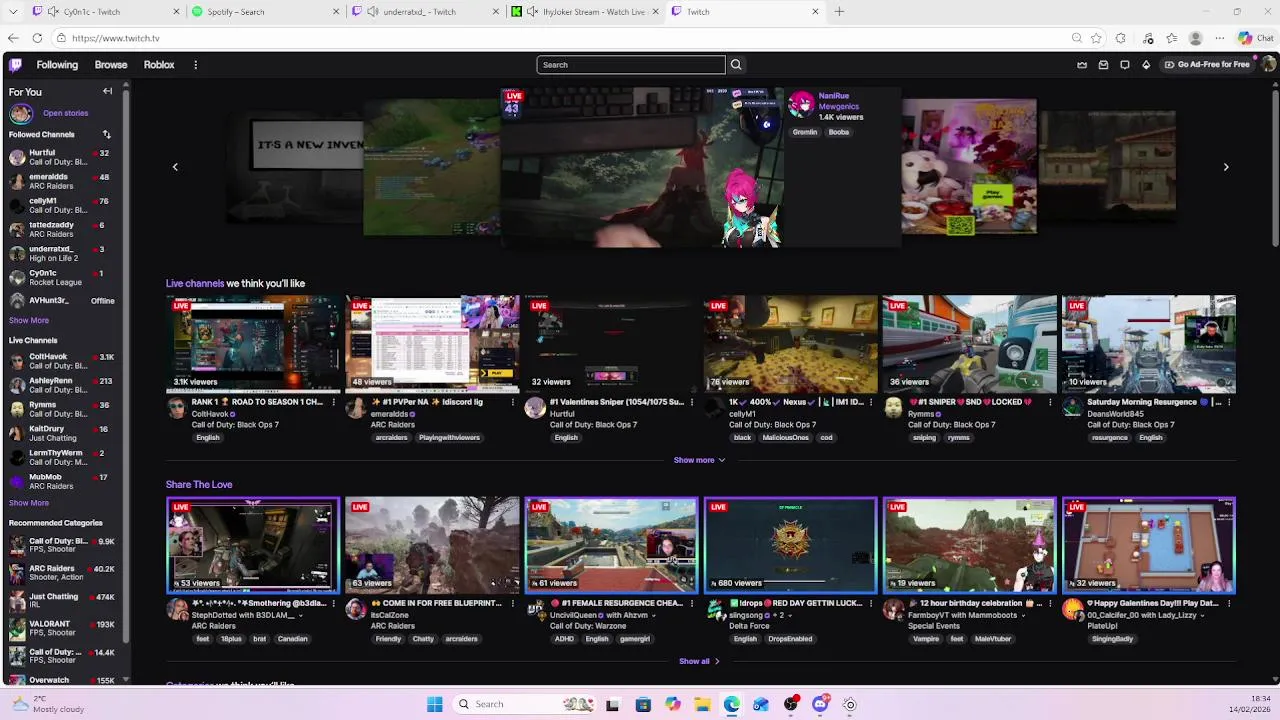
Task: Open options menu for Hurtful stream card
Action: (x=692, y=402)
